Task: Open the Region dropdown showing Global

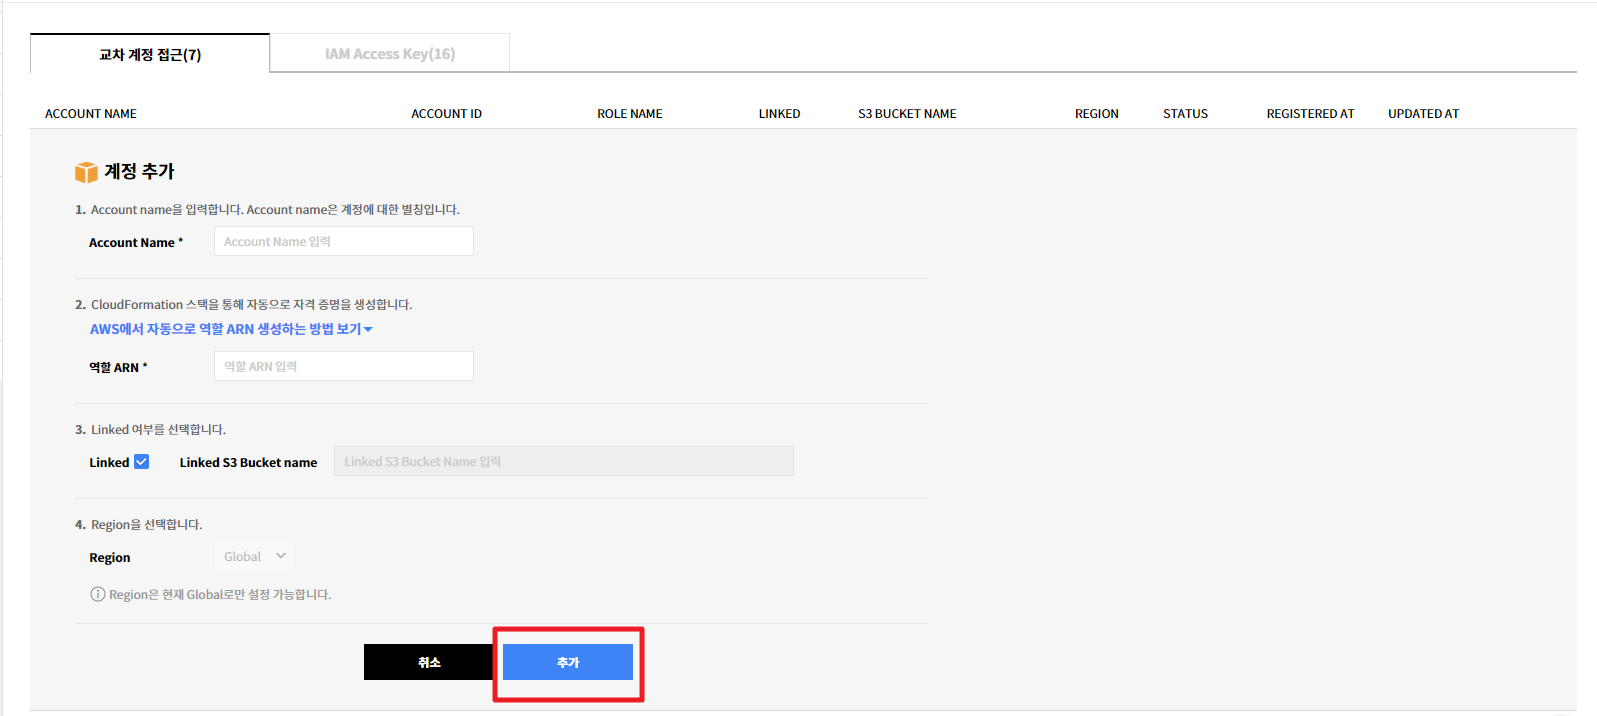Action: coord(254,556)
